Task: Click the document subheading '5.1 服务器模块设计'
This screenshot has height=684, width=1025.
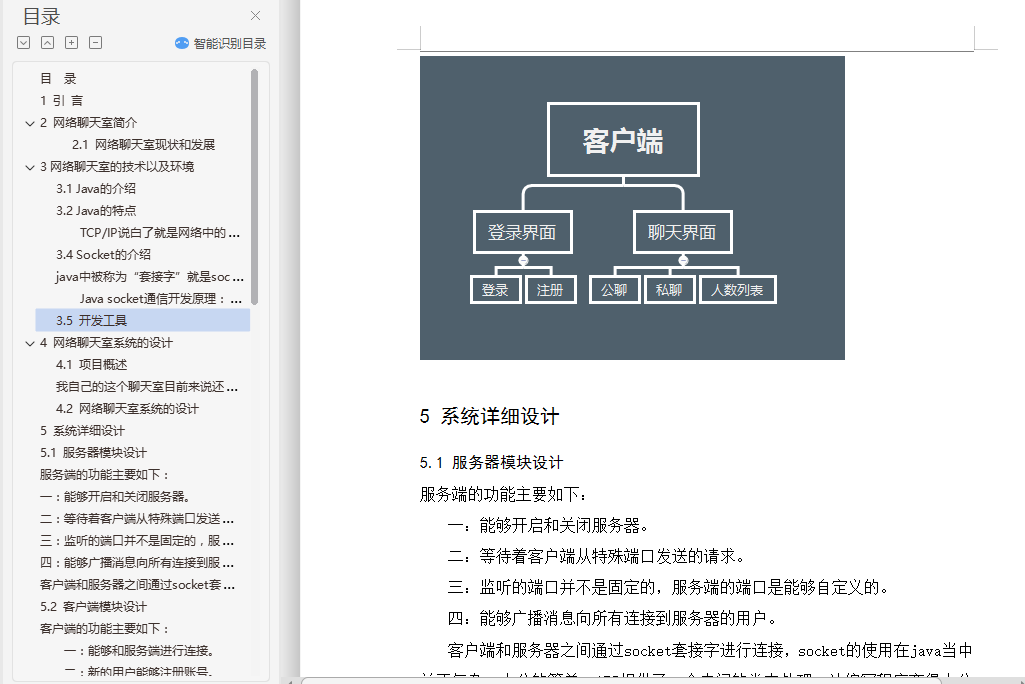Action: (492, 463)
